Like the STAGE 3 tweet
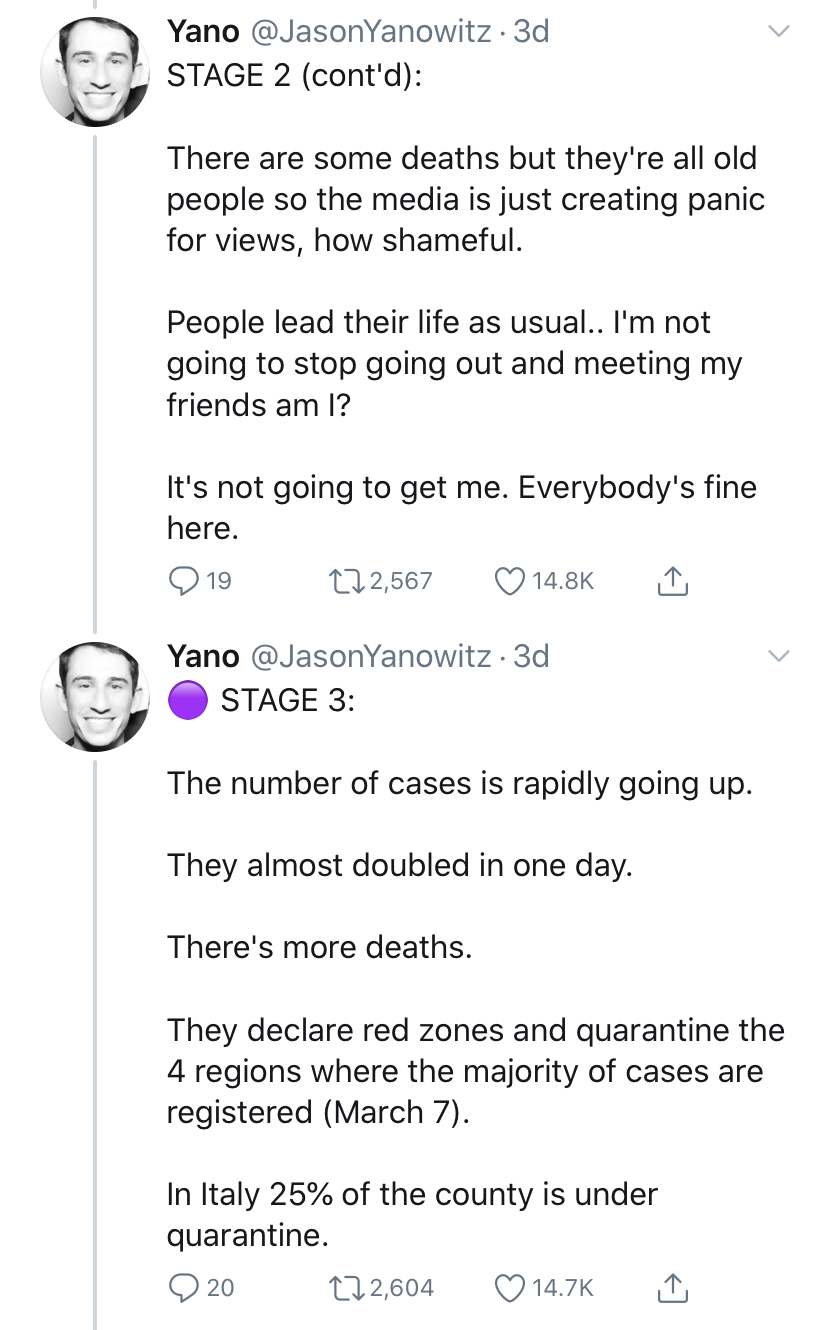This screenshot has width=828, height=1330. [x=512, y=1287]
